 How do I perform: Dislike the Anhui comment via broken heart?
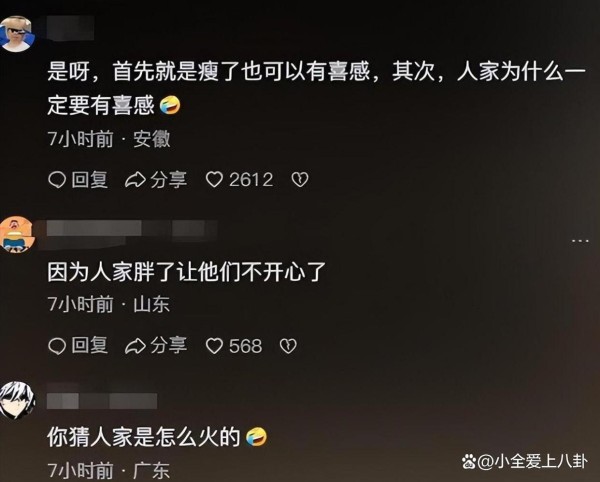(x=300, y=179)
